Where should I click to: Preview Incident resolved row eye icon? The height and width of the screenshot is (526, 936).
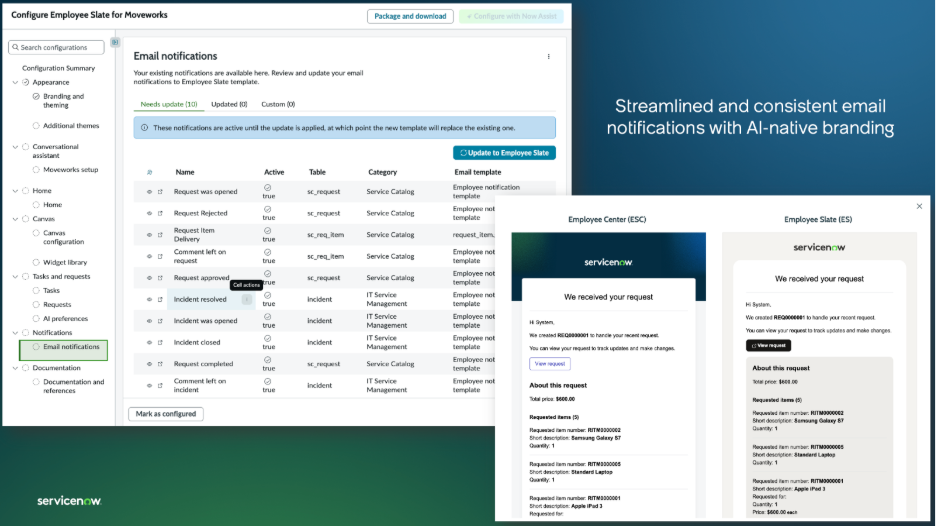point(149,299)
